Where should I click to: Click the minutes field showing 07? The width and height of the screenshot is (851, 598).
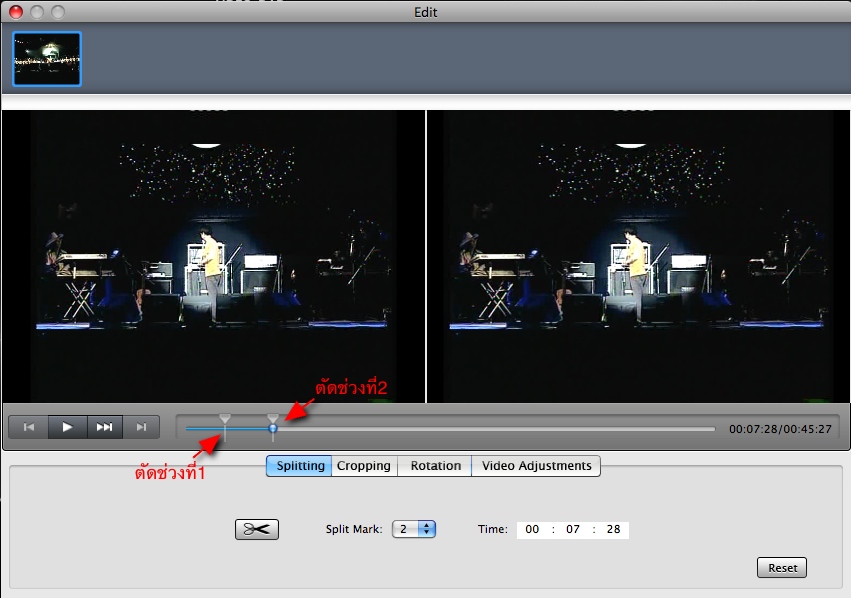(573, 529)
